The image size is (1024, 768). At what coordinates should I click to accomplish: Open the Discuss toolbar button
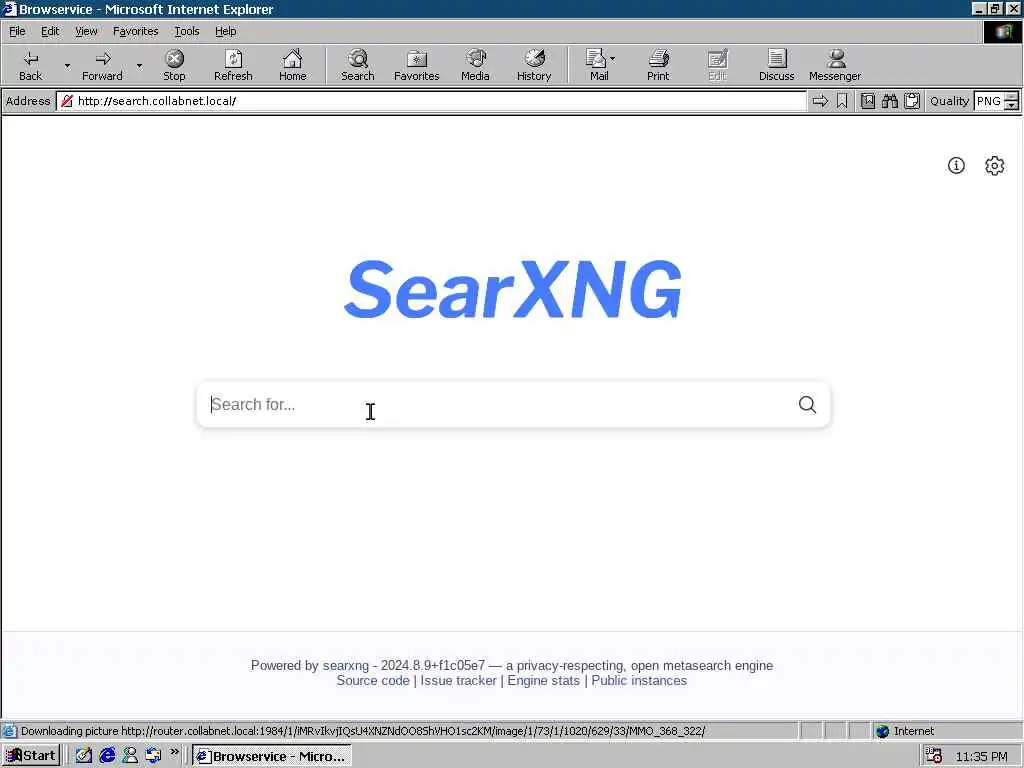776,65
